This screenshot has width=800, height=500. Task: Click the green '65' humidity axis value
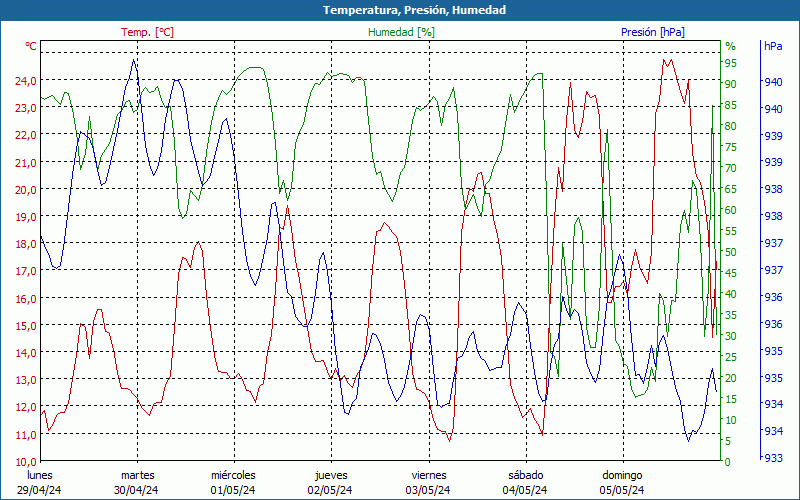click(x=731, y=189)
